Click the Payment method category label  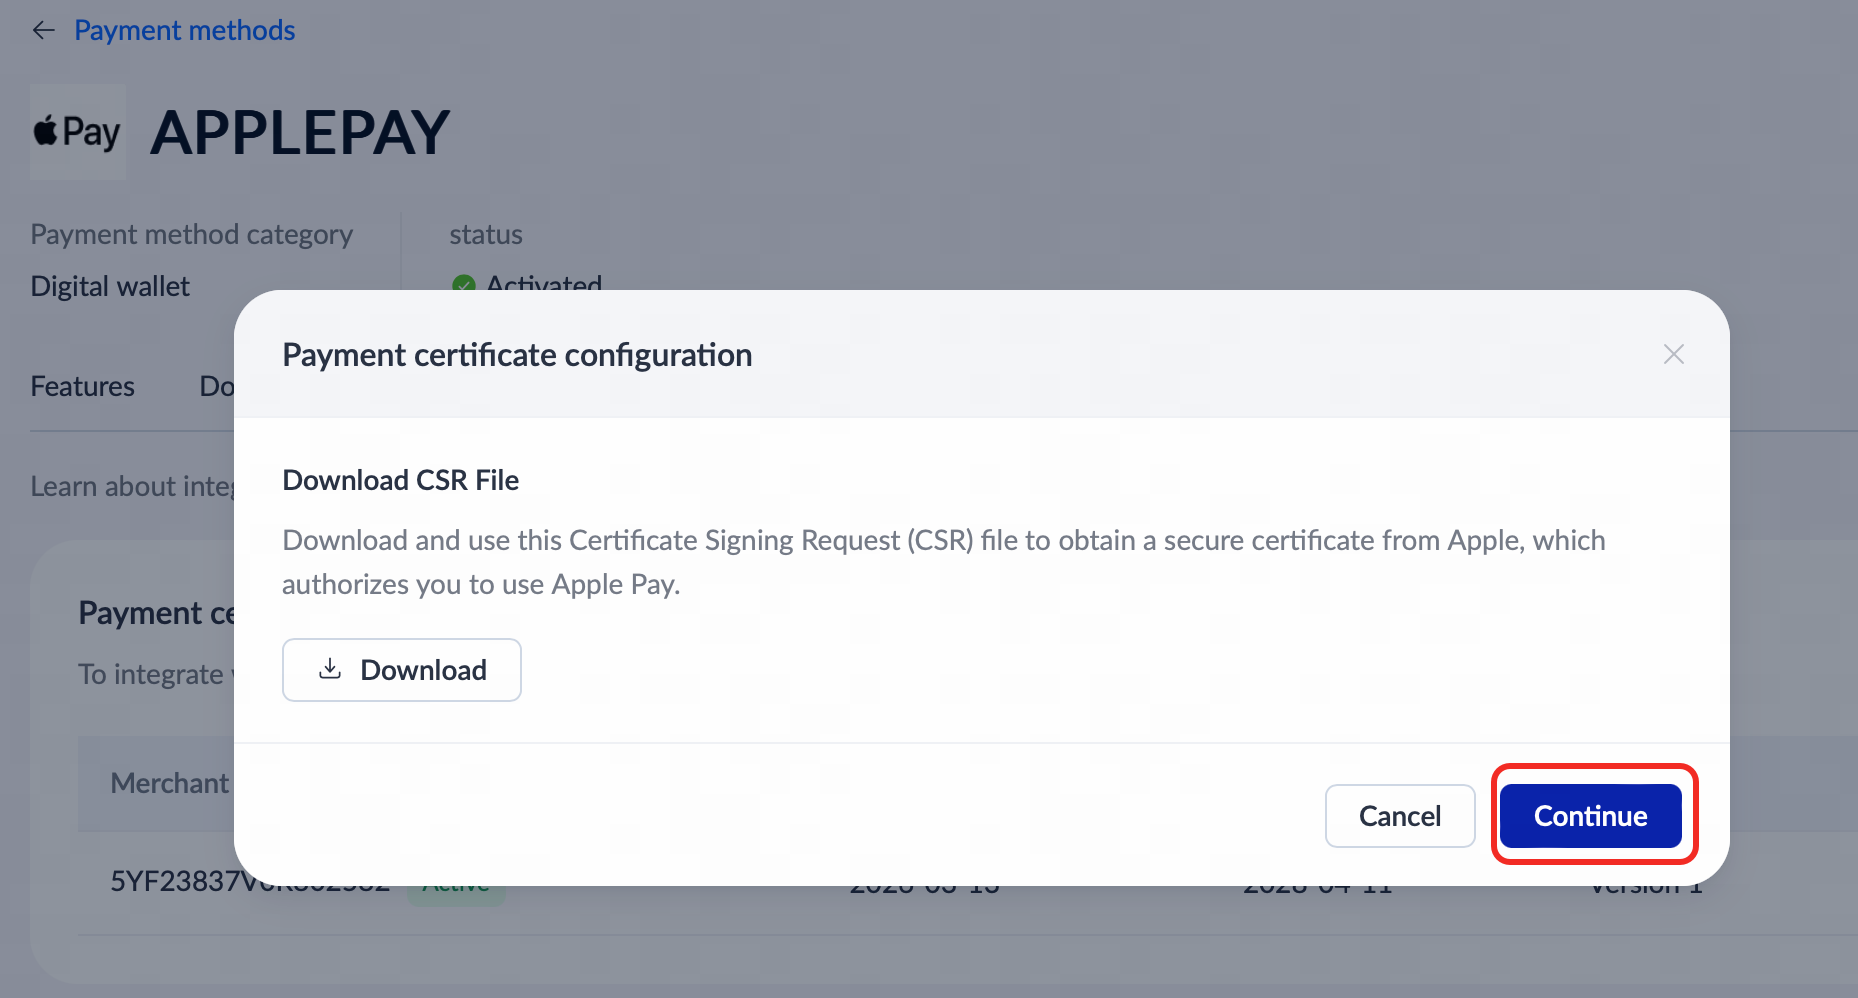pyautogui.click(x=191, y=235)
